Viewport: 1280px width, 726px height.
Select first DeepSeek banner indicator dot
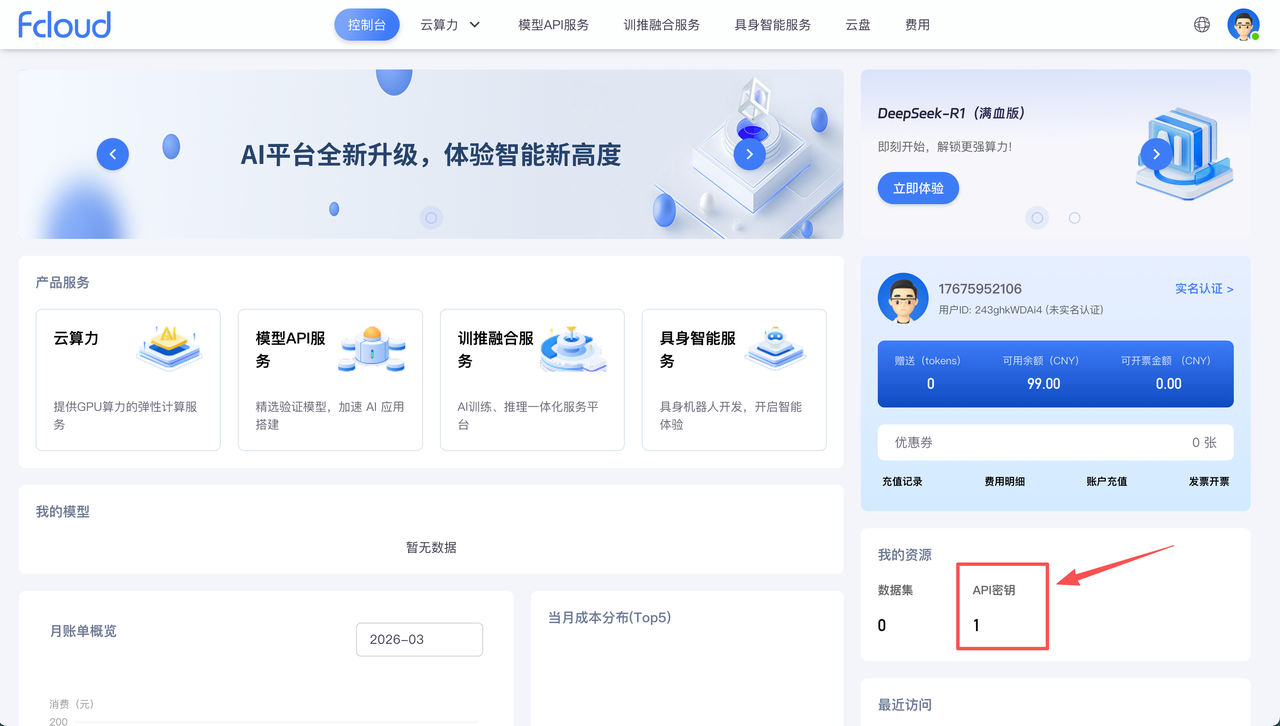pos(1037,217)
